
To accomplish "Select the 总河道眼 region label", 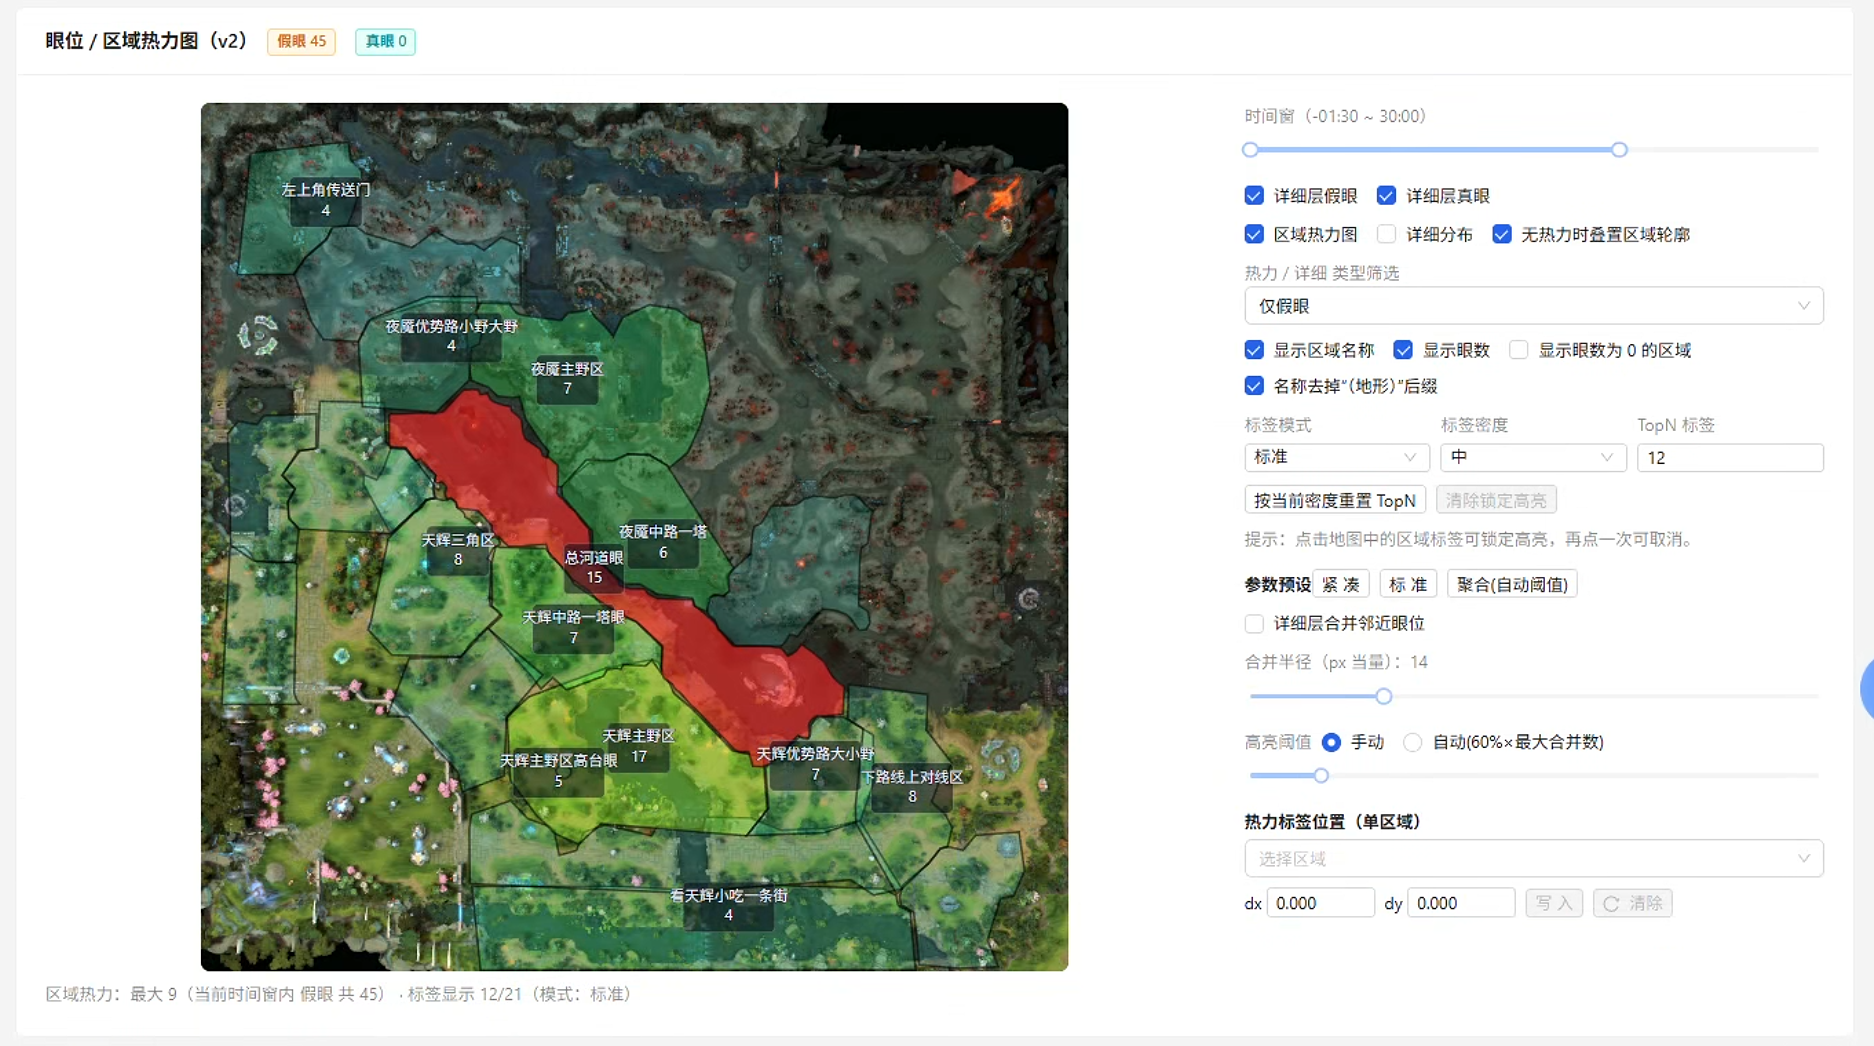I will [594, 567].
